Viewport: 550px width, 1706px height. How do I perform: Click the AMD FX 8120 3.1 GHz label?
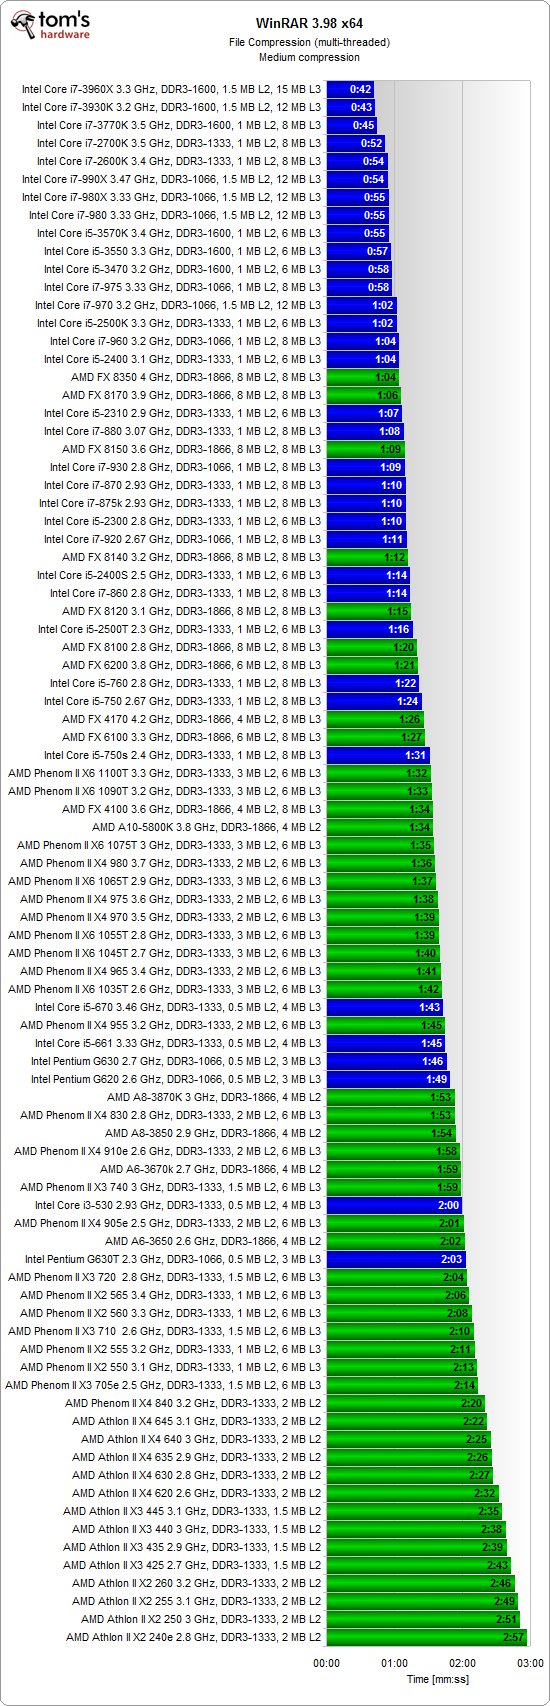point(192,611)
